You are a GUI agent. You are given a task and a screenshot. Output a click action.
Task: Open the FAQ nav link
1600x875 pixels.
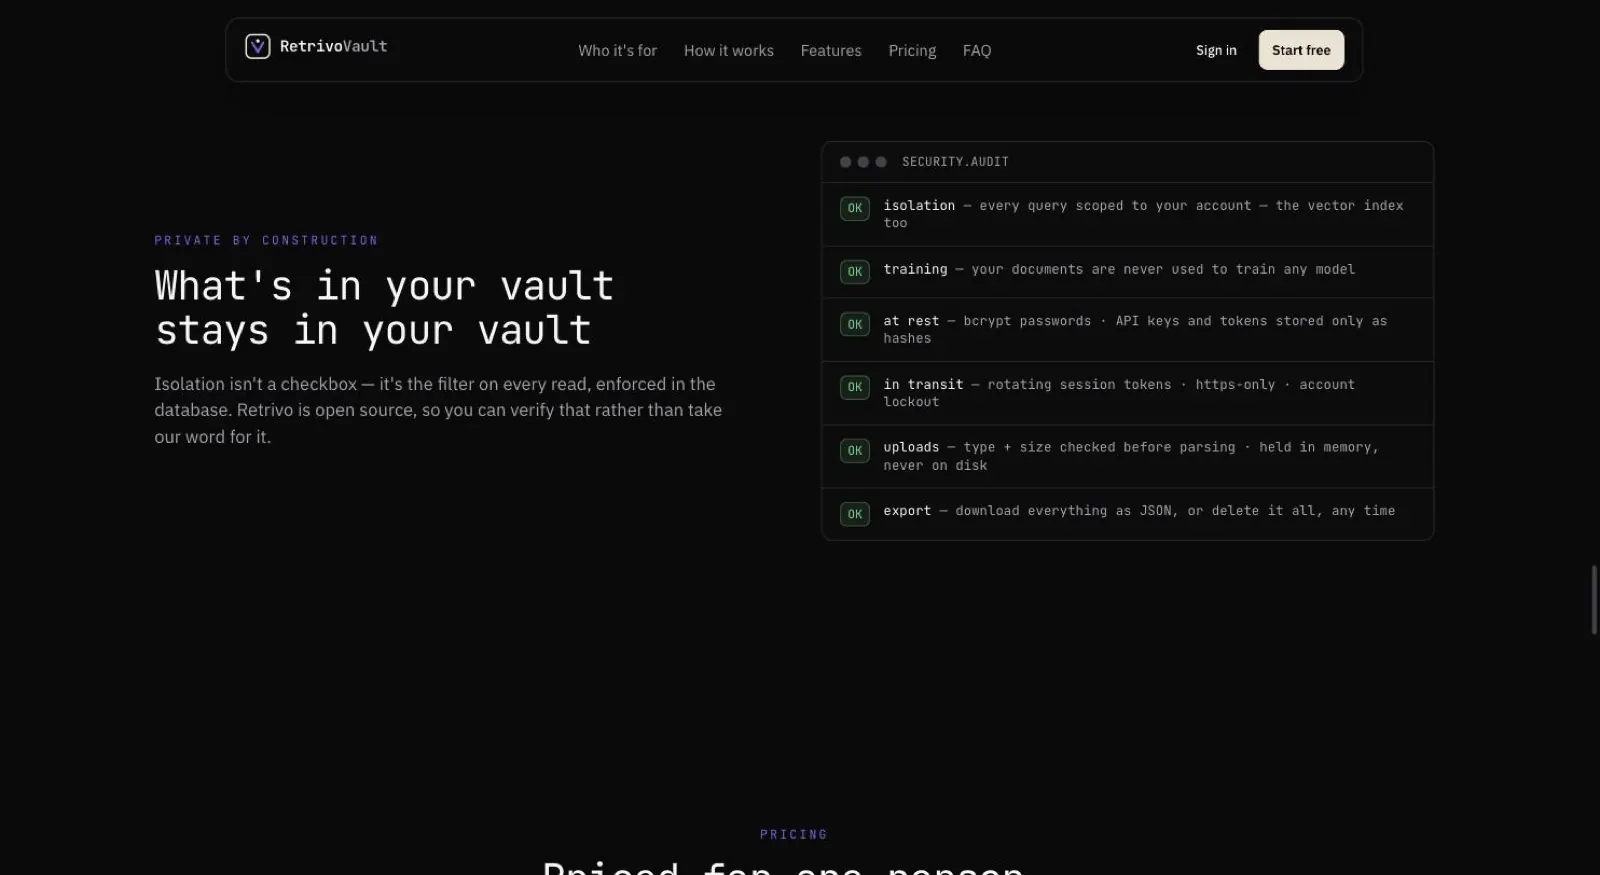coord(977,50)
